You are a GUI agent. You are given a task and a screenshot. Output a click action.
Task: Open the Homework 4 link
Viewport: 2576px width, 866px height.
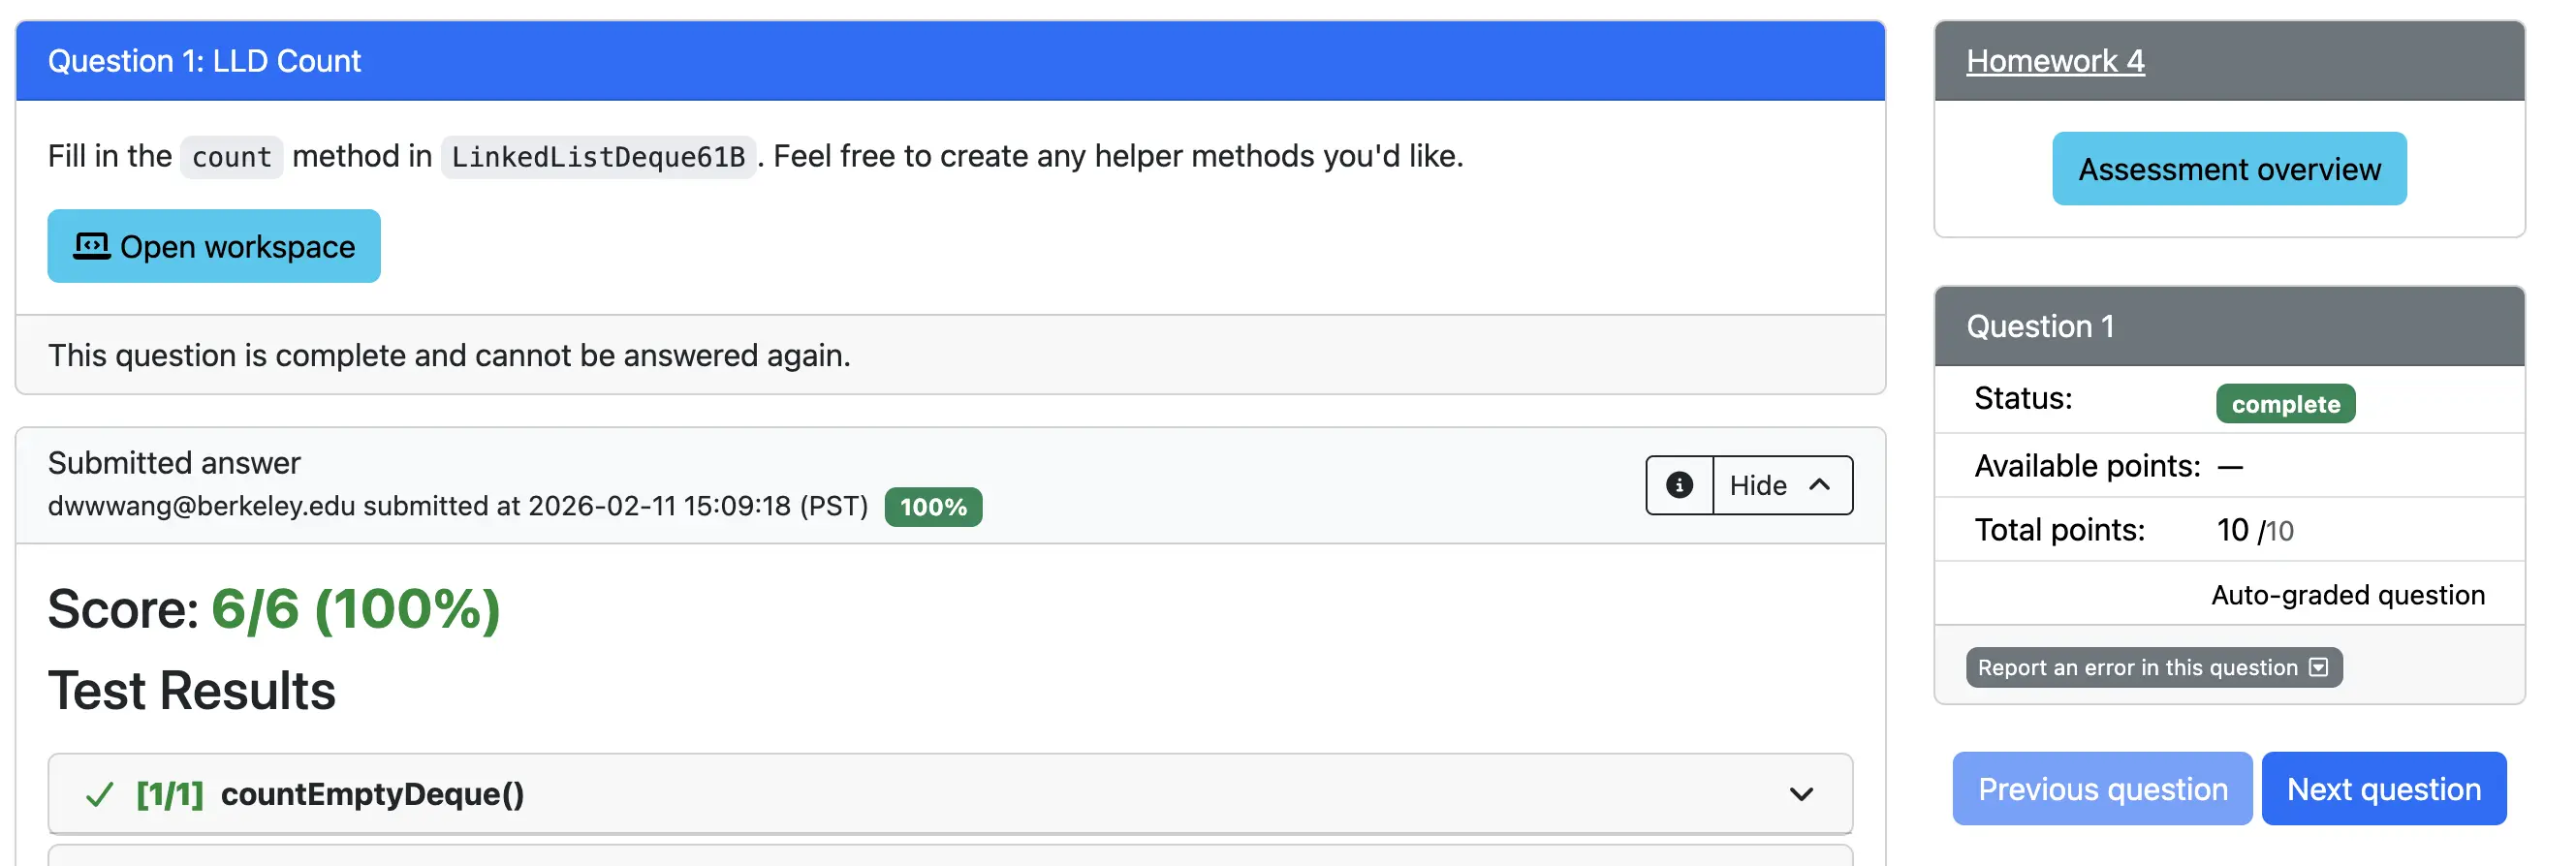[2054, 61]
